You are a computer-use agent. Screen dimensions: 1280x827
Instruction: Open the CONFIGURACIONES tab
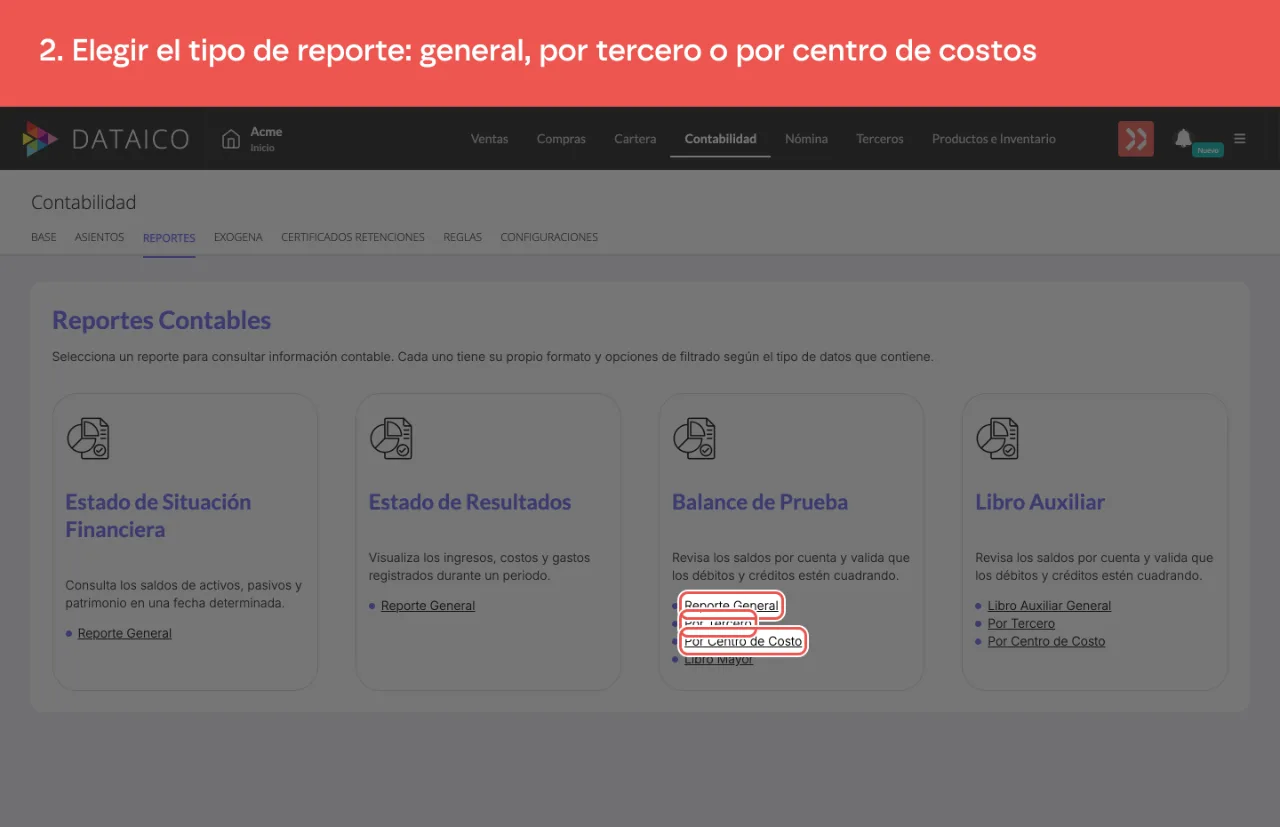click(x=549, y=238)
